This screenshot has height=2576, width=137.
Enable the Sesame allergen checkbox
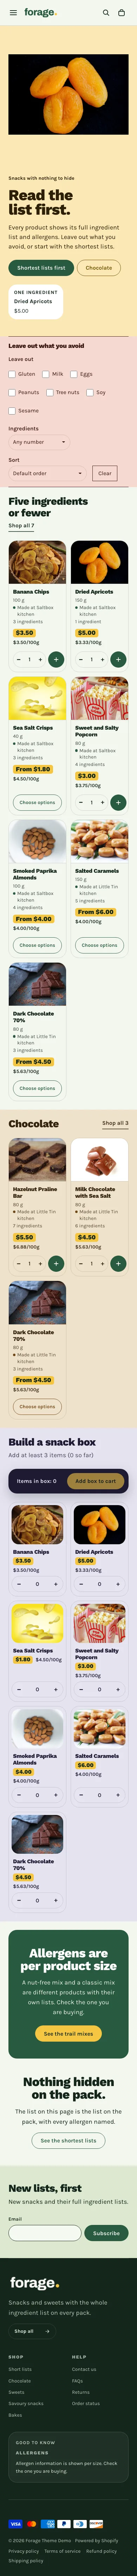[12, 410]
